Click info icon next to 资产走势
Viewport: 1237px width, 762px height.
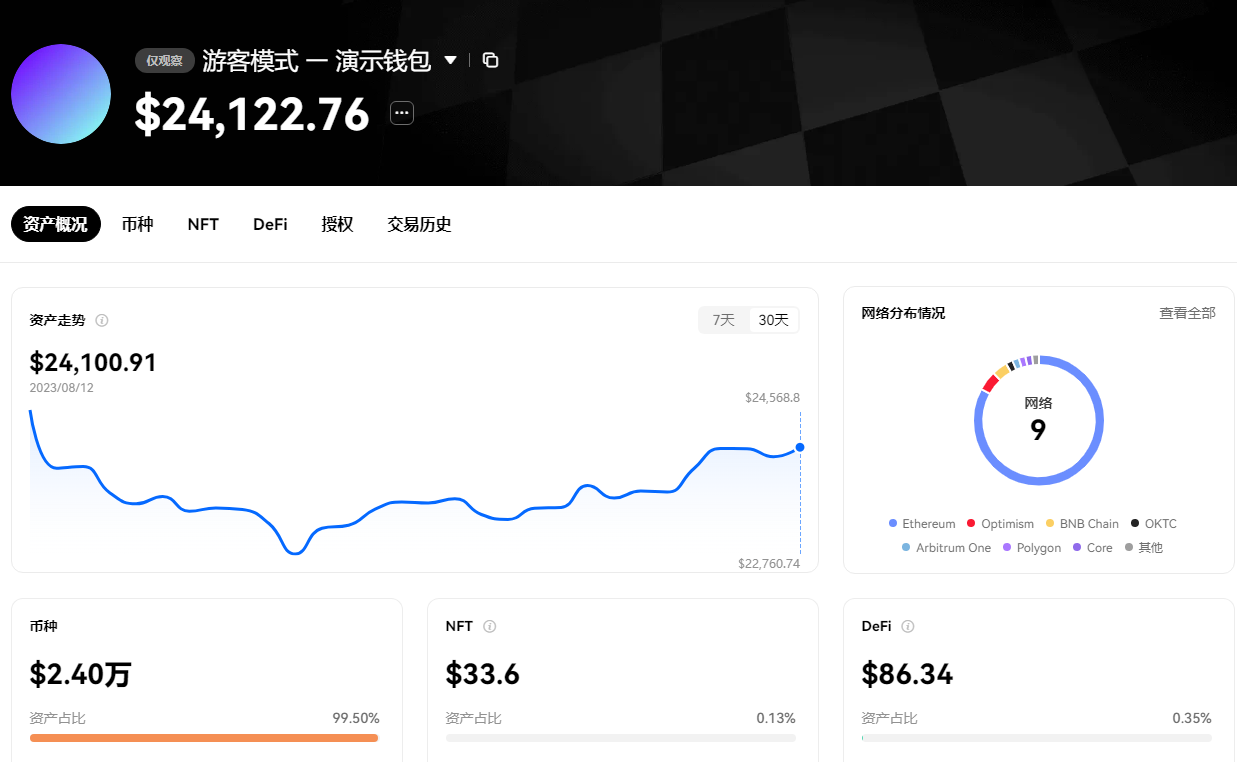[102, 321]
